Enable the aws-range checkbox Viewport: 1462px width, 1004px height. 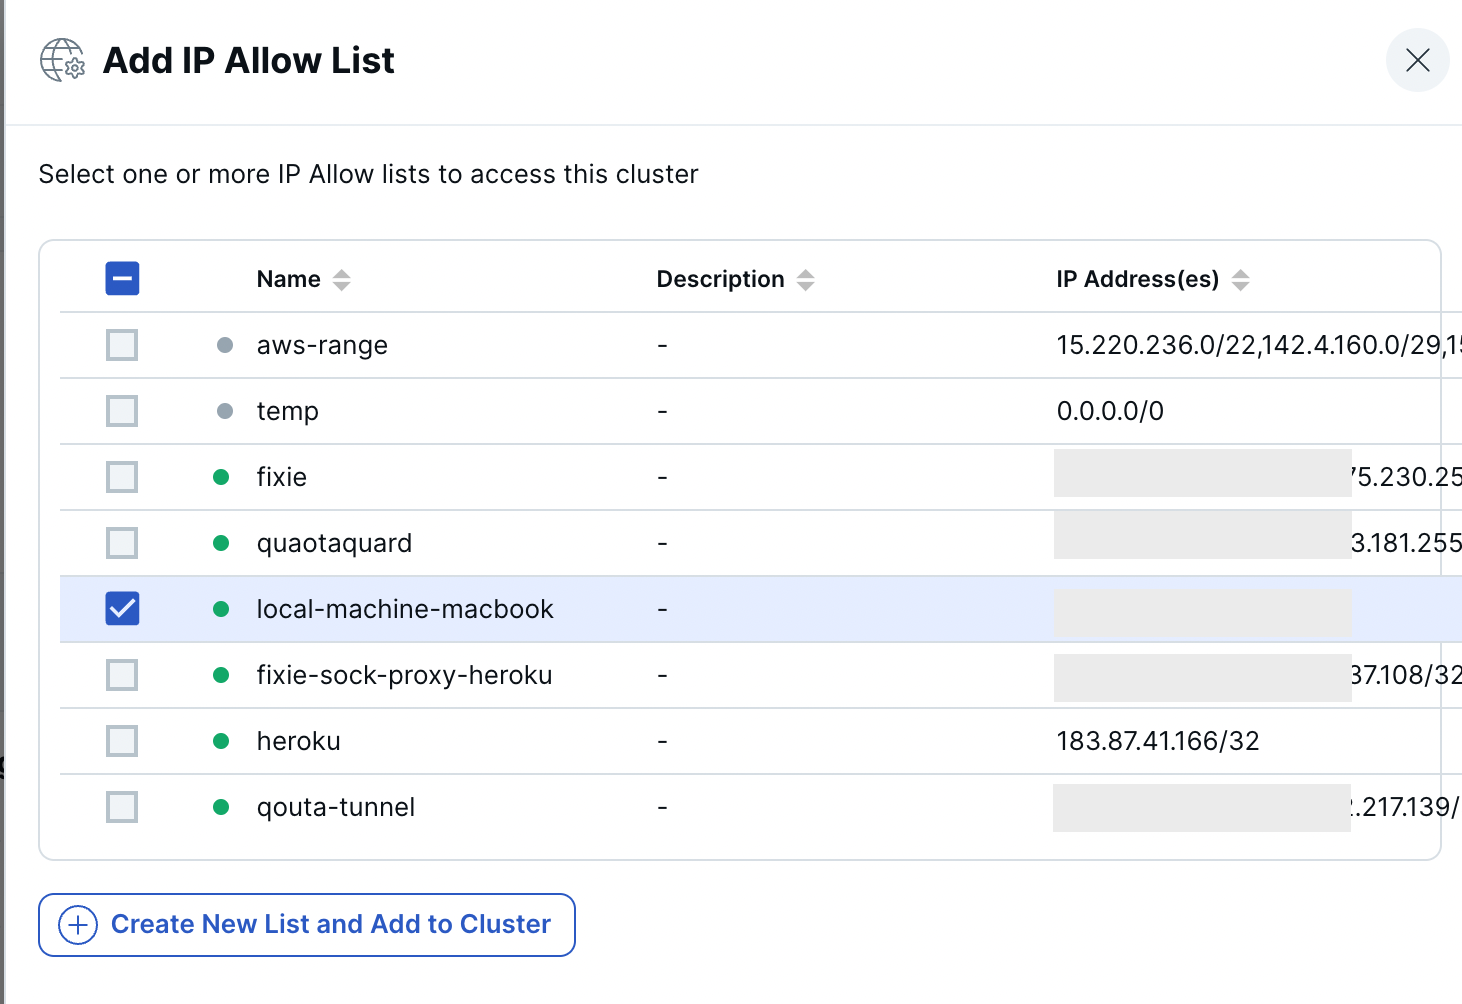(x=122, y=345)
